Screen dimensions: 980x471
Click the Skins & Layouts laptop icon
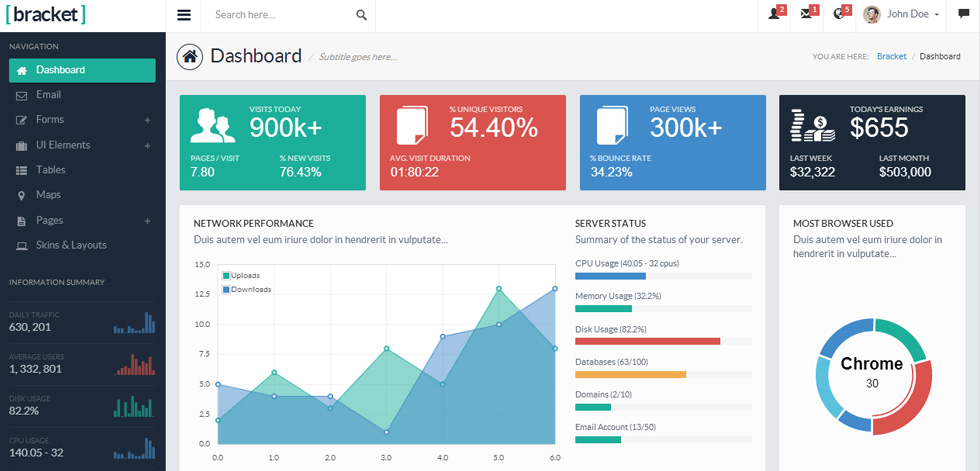[21, 245]
